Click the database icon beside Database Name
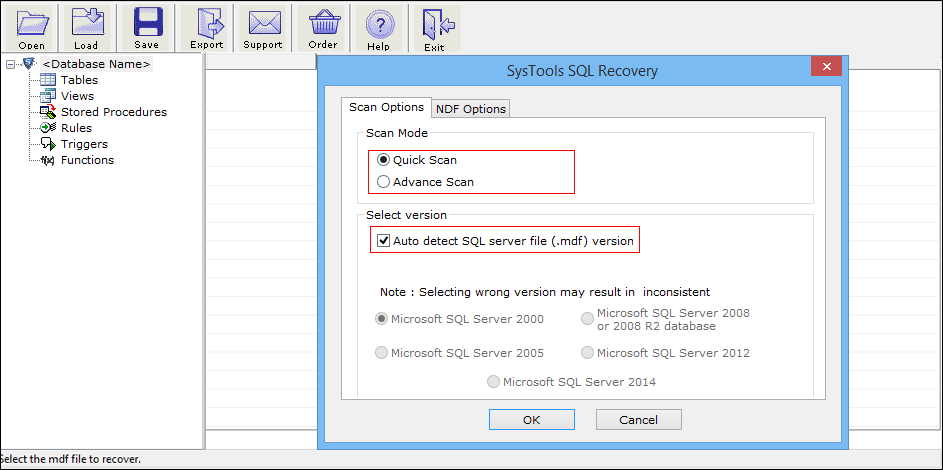Screen dimensions: 943x470 point(29,64)
